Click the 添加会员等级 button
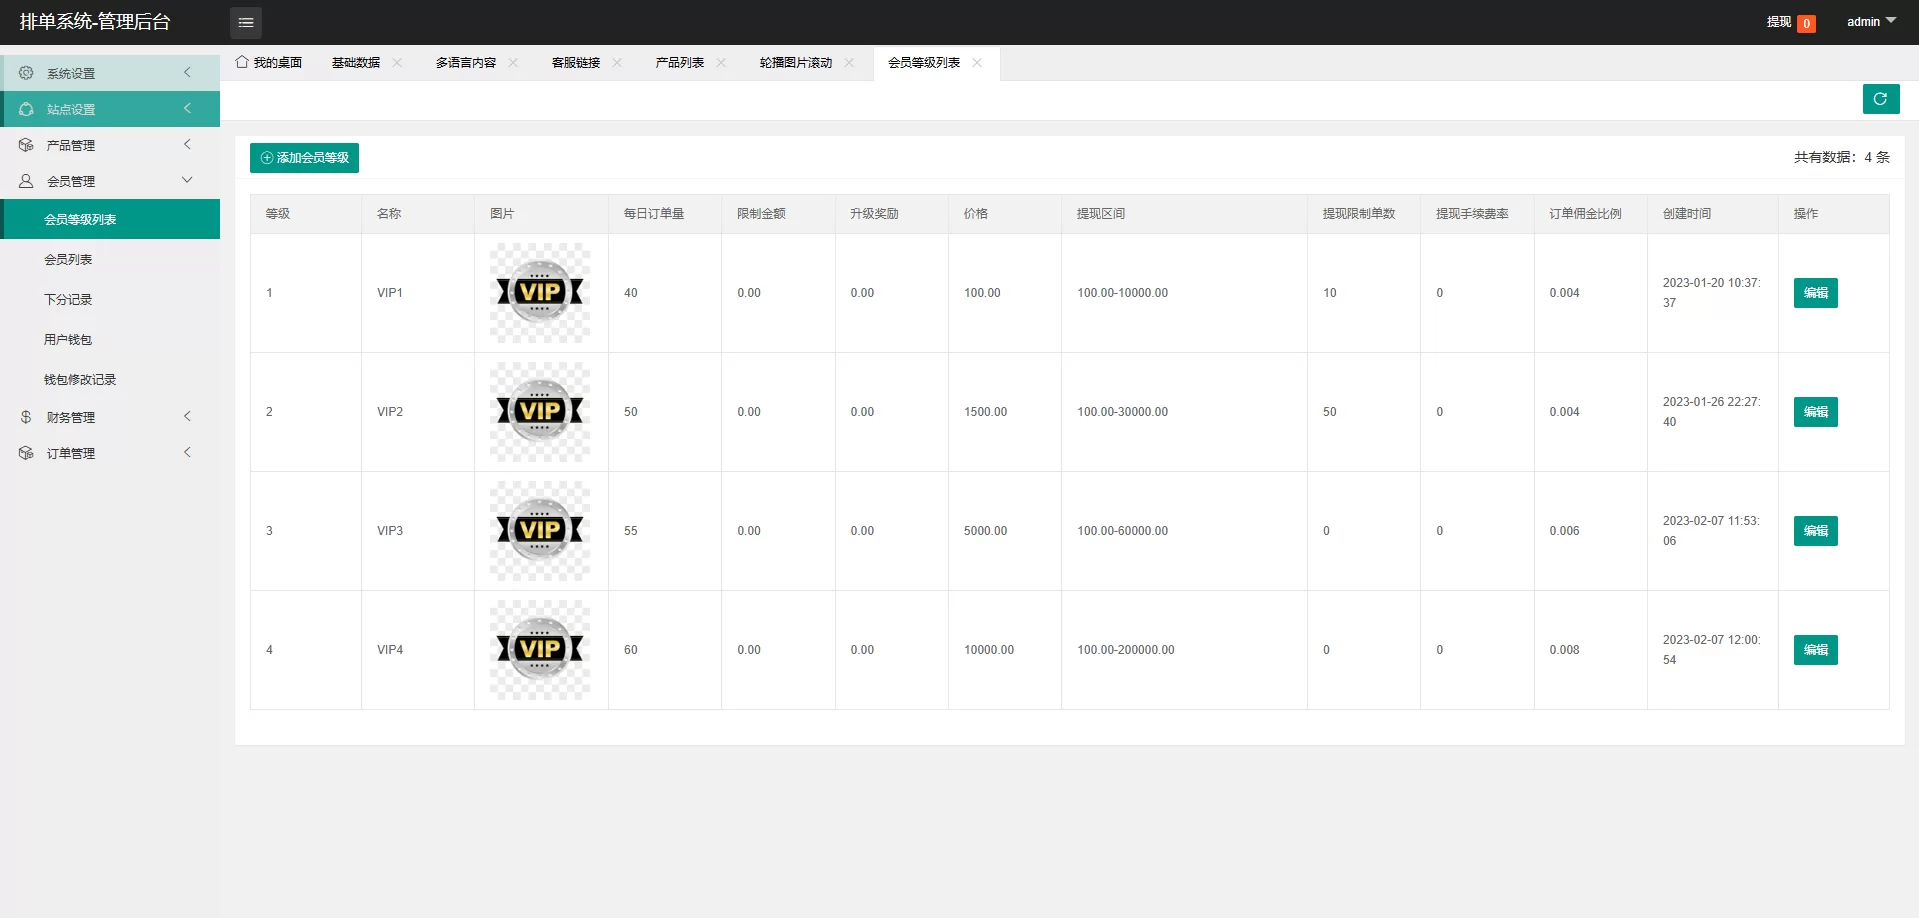The width and height of the screenshot is (1919, 918). [304, 158]
